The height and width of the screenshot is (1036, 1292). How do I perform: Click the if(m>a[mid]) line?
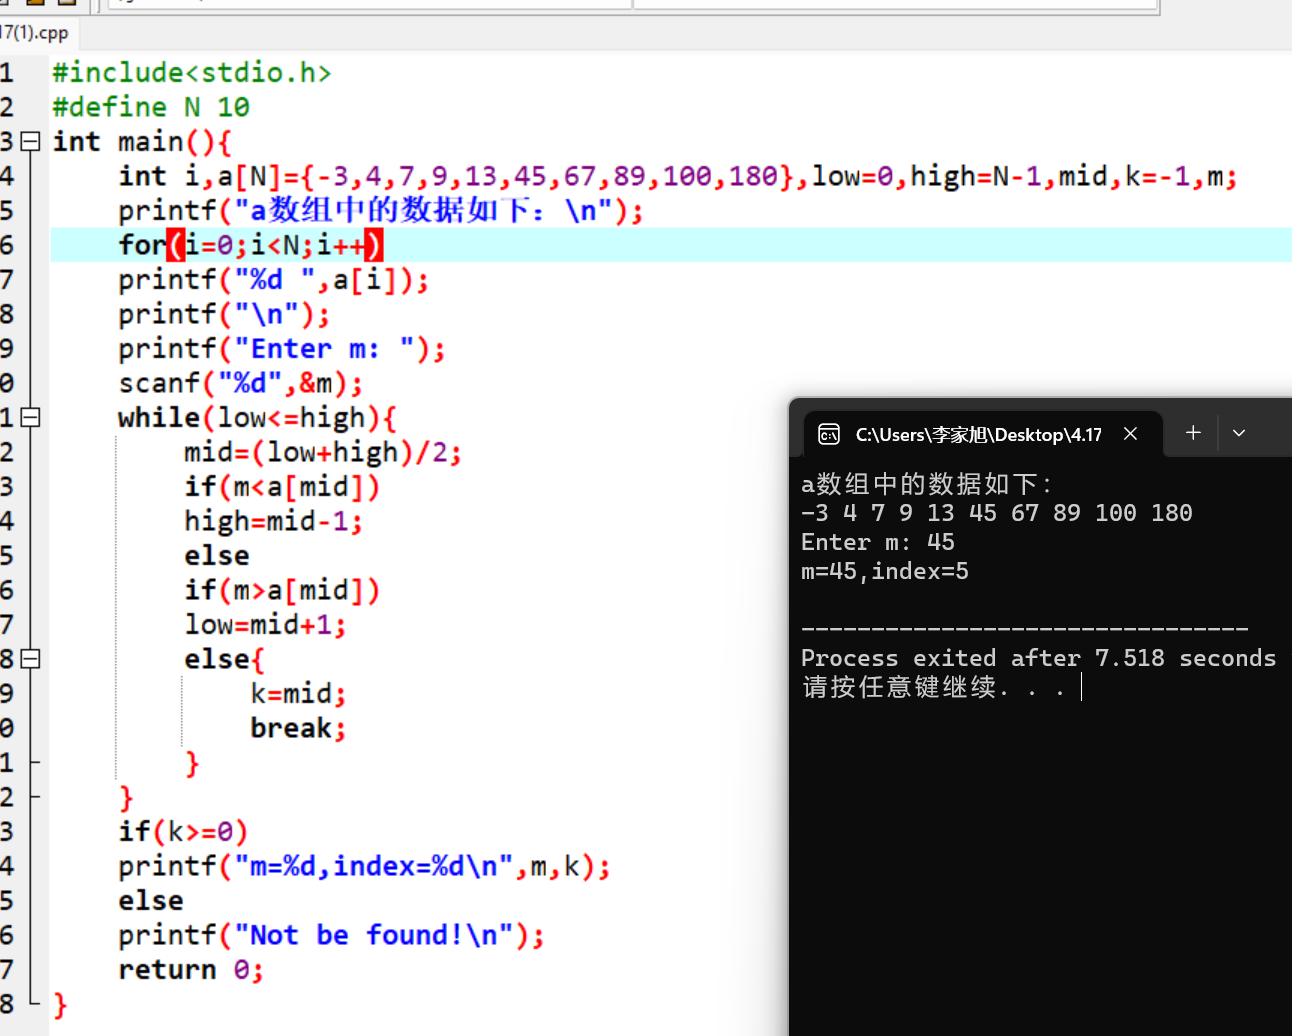(282, 590)
